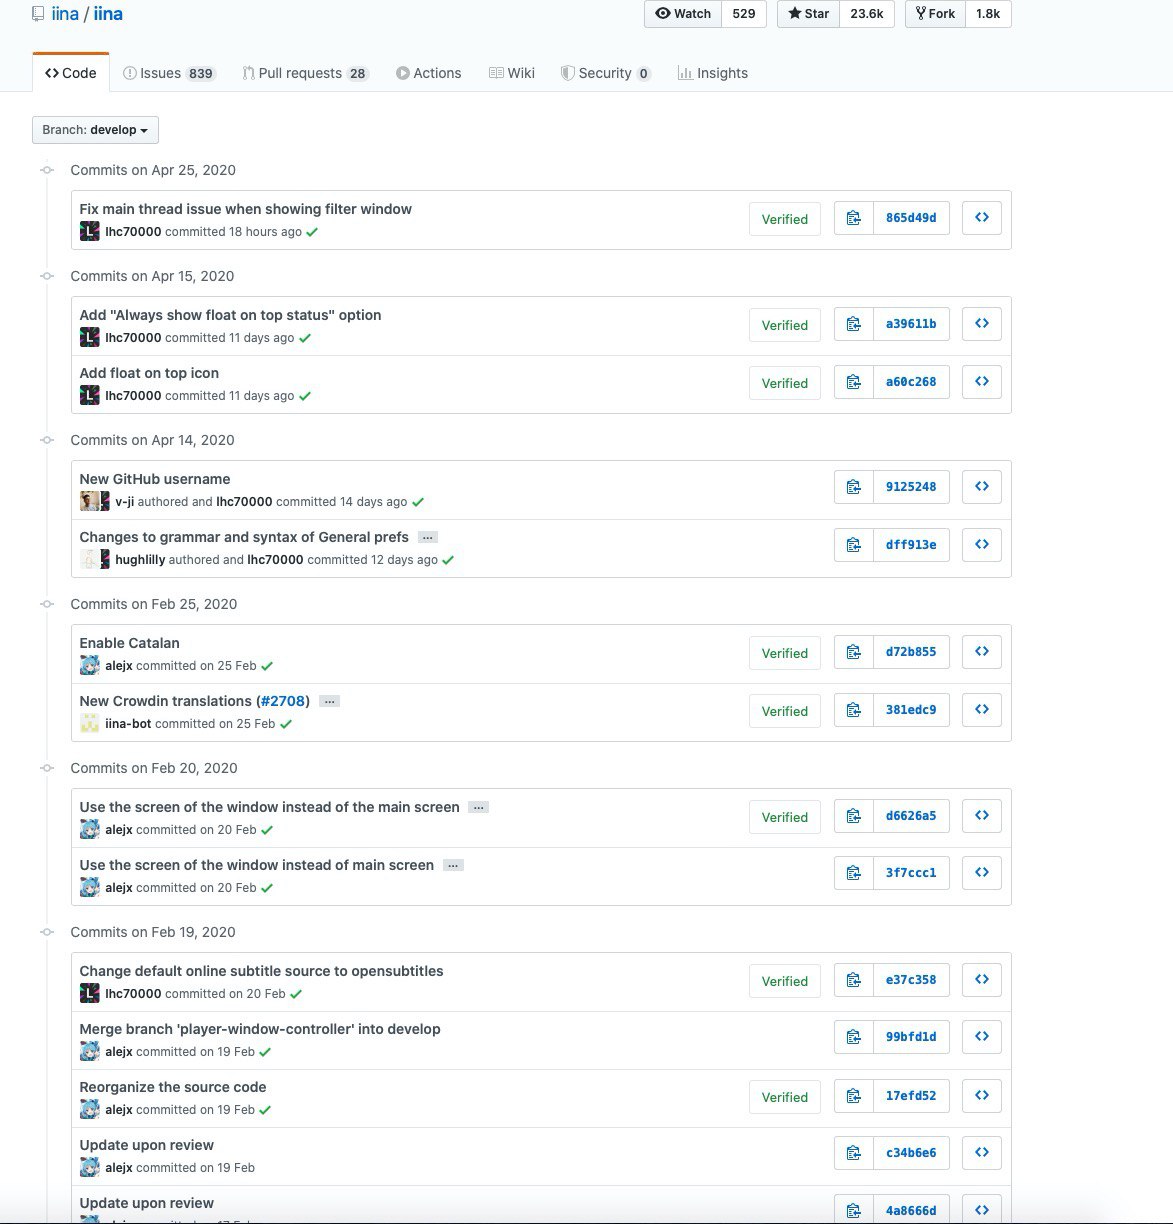The height and width of the screenshot is (1224, 1173).
Task: Browse repository at commit d72b855
Action: [982, 652]
